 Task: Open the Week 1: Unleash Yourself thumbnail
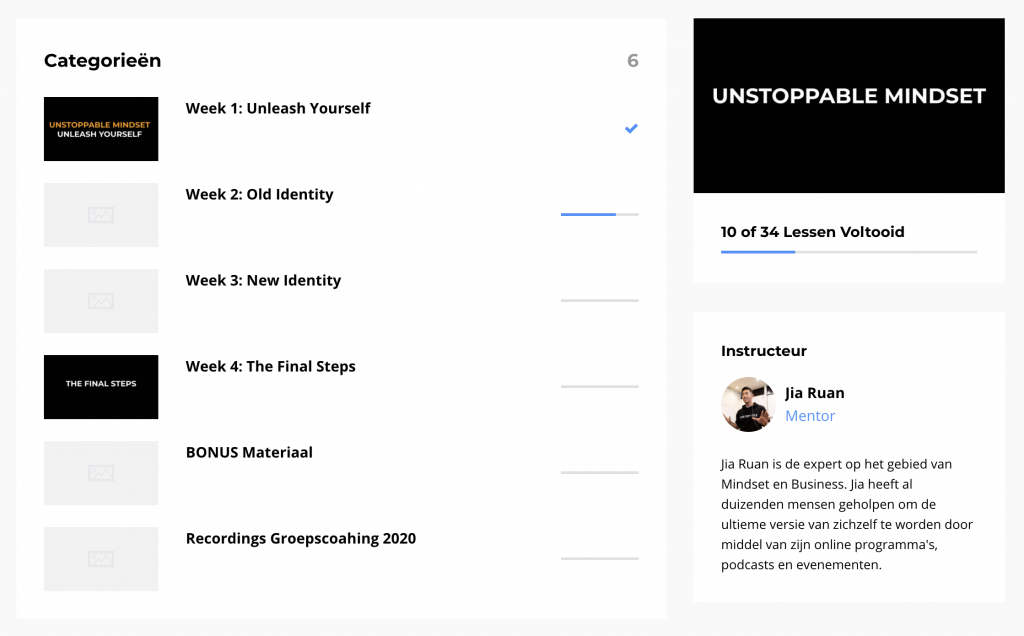(101, 129)
